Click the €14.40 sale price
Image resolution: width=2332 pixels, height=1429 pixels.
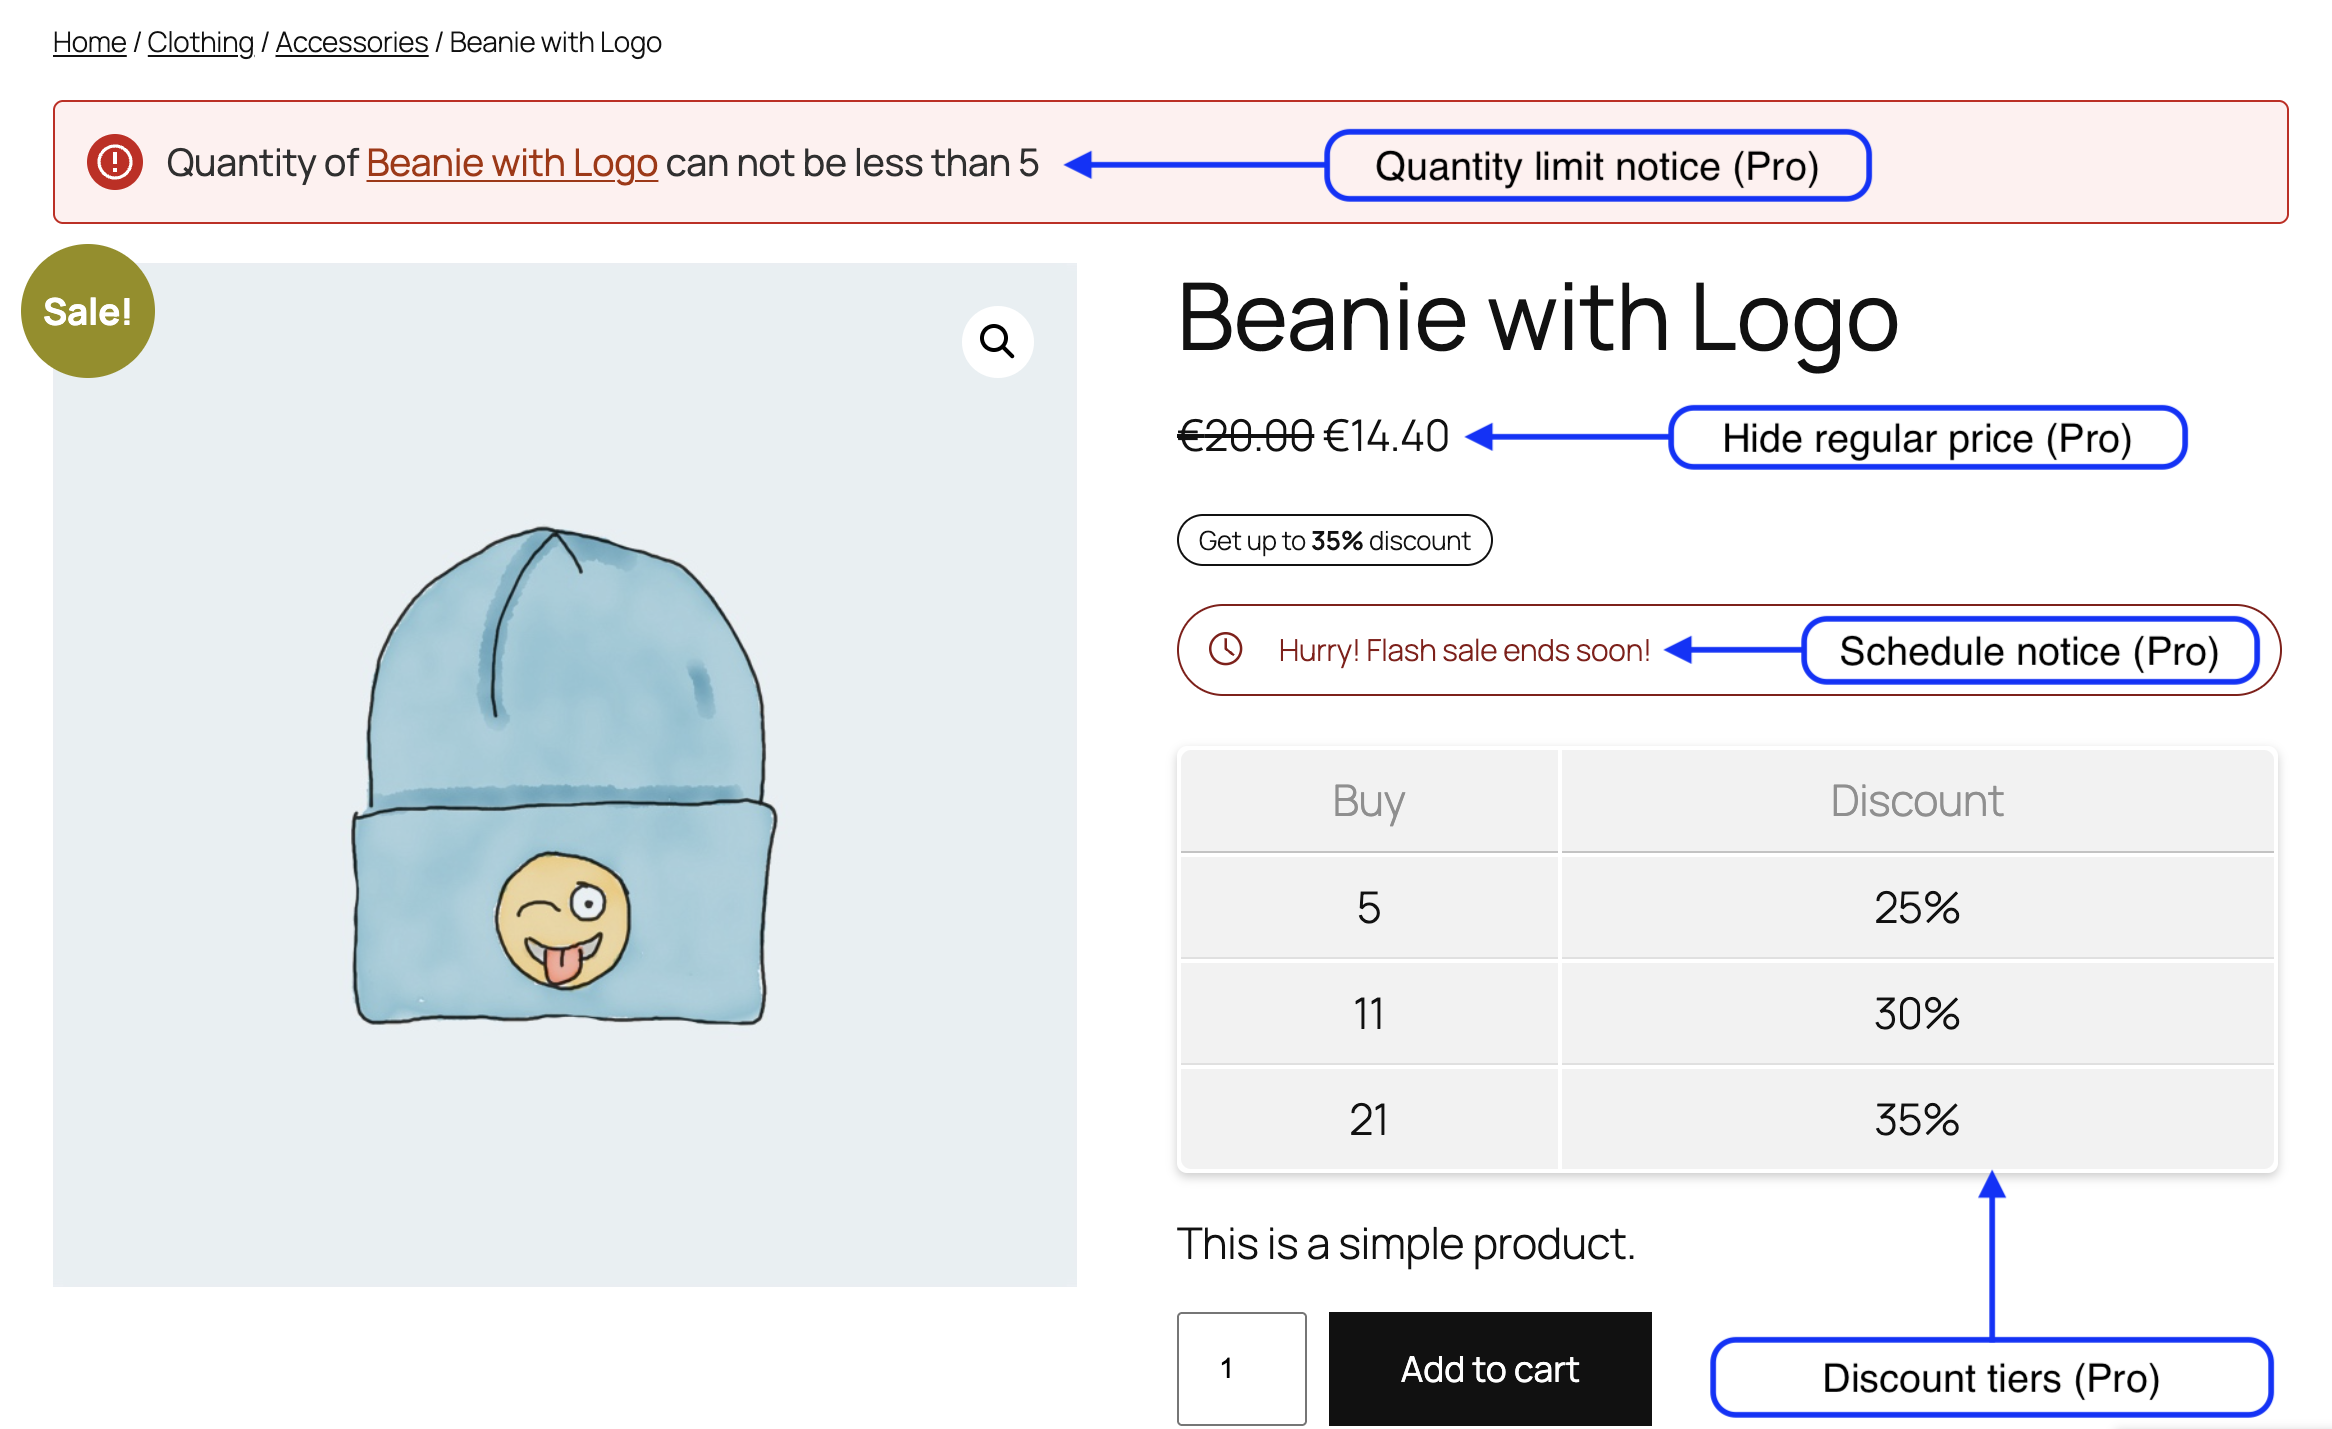click(1386, 436)
